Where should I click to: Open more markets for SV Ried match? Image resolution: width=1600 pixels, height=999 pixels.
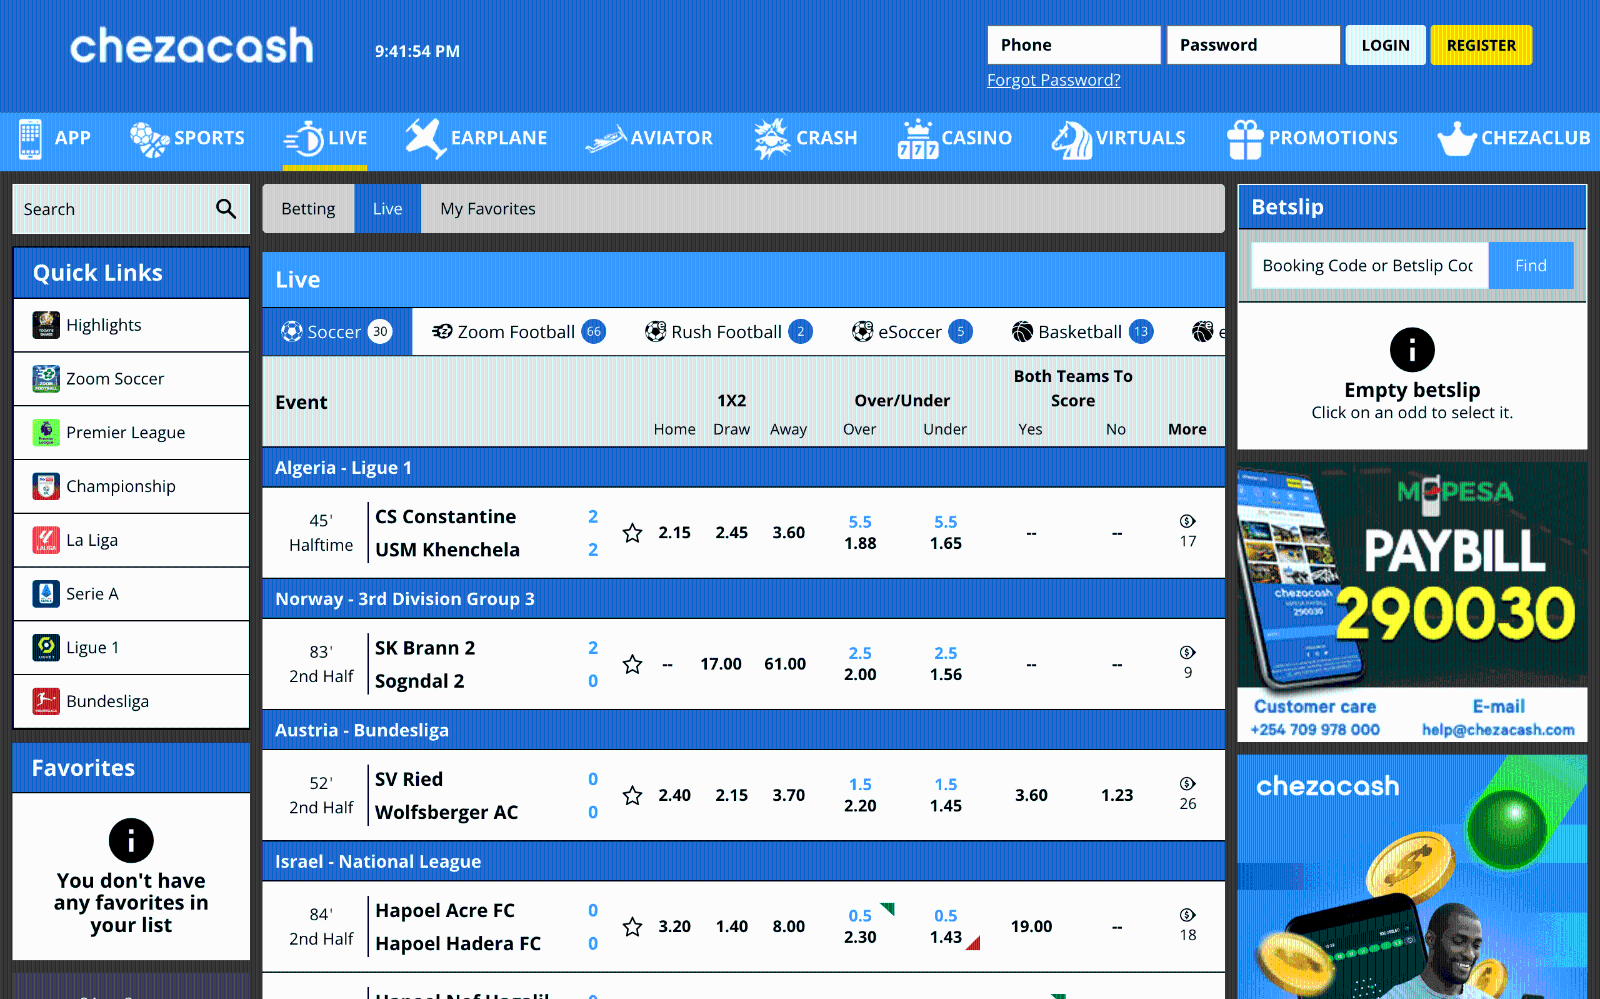(1188, 793)
